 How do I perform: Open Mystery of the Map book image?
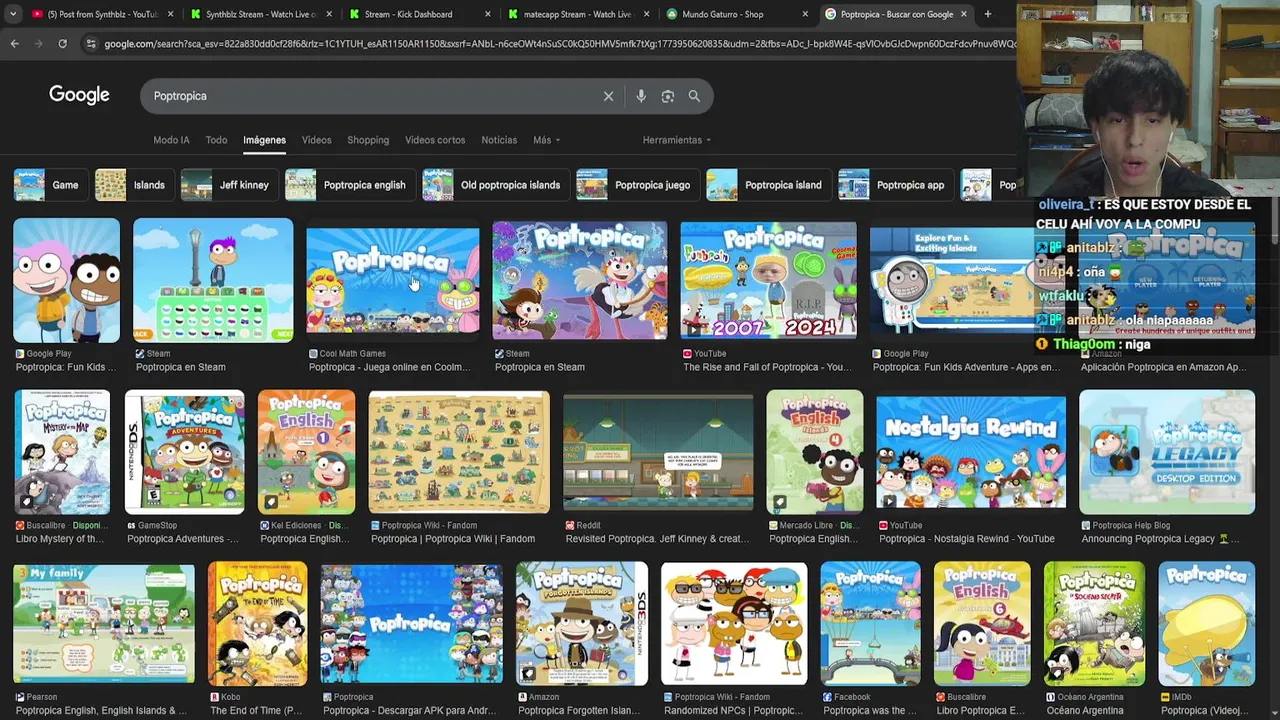click(62, 452)
